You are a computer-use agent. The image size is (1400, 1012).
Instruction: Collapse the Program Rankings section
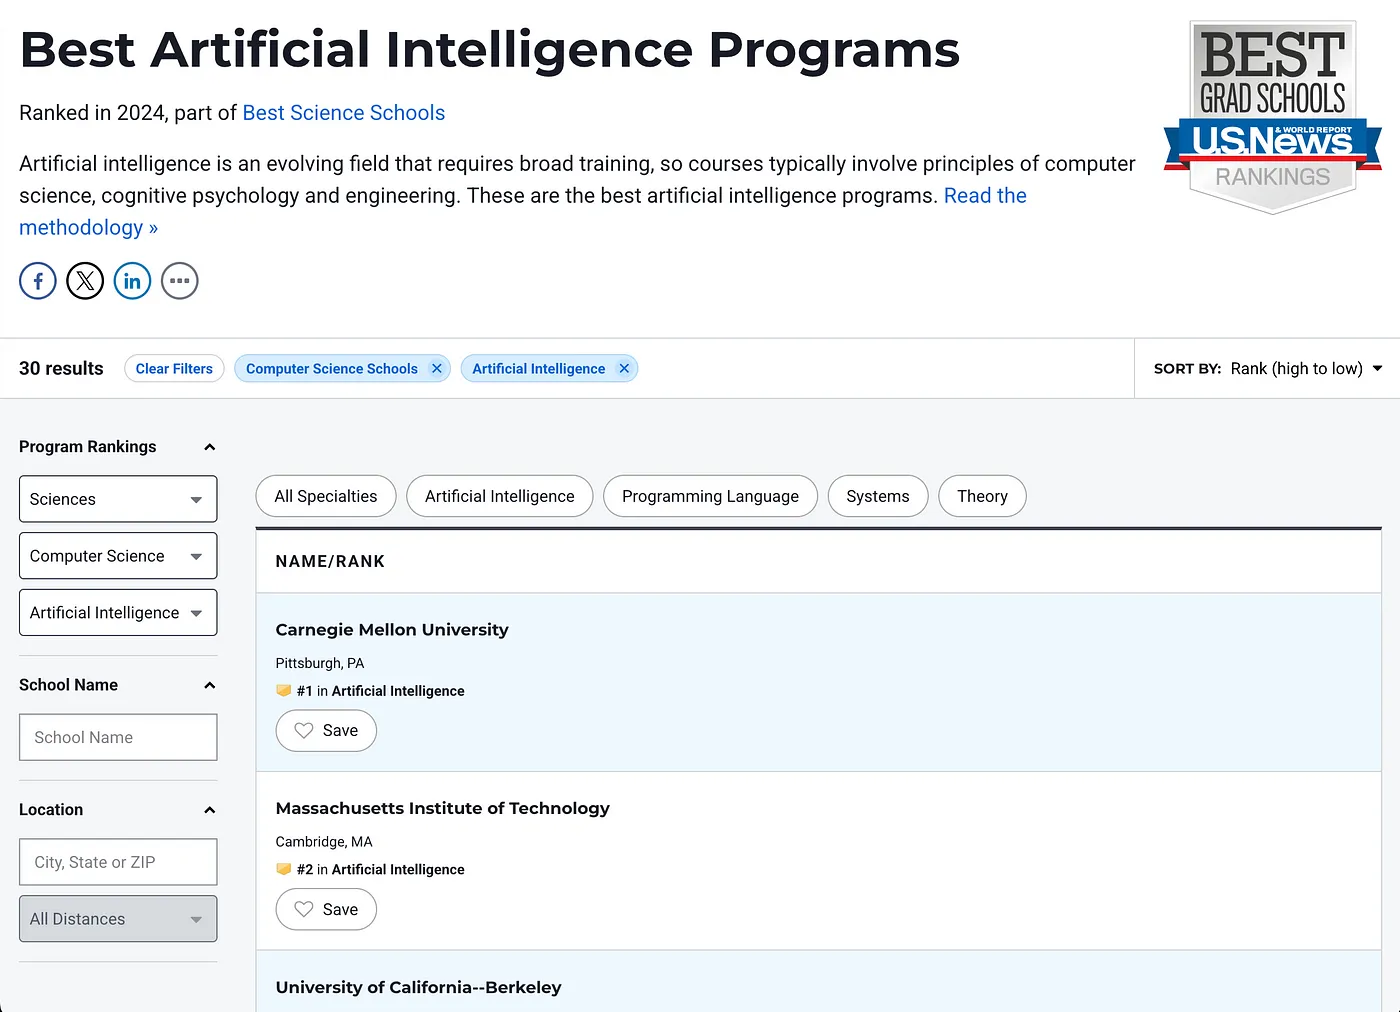(209, 447)
